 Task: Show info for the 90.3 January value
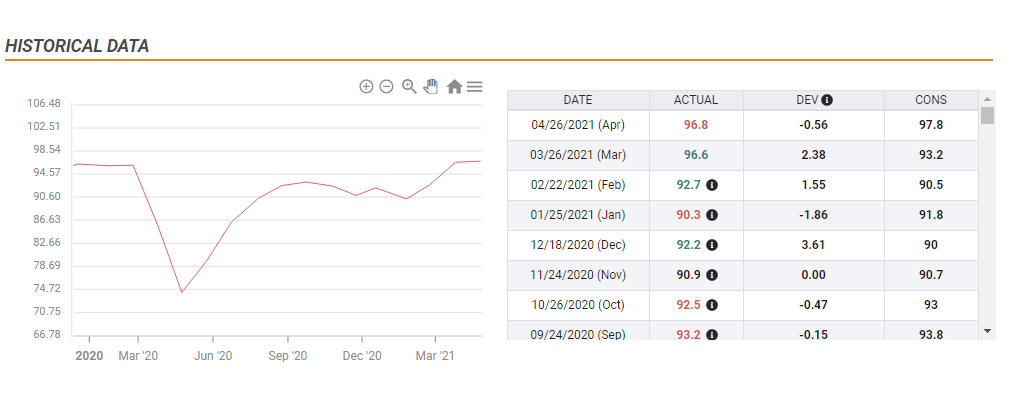pos(712,215)
